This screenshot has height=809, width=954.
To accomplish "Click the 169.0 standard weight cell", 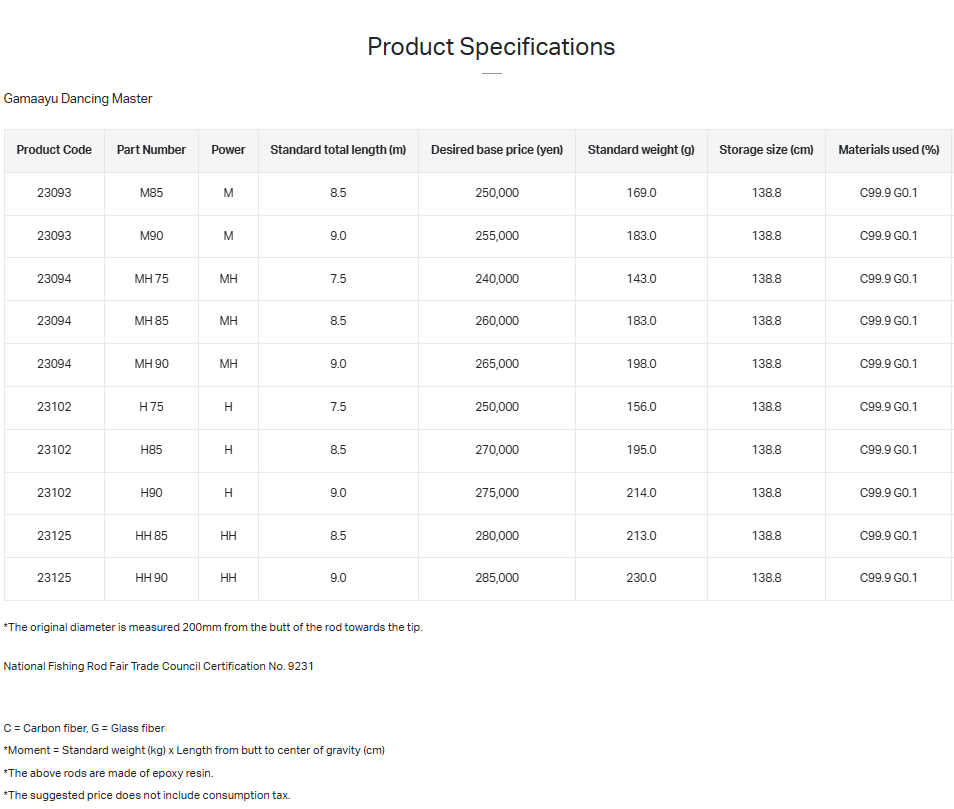I will (x=641, y=193).
